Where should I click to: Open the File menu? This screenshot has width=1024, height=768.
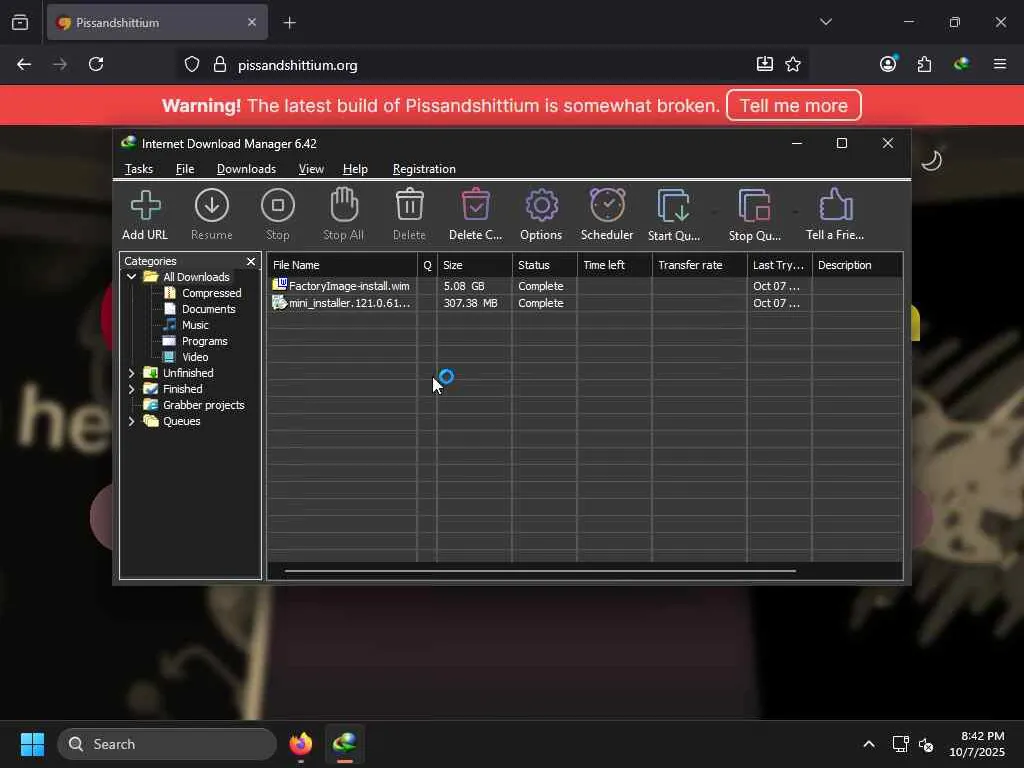tap(185, 169)
